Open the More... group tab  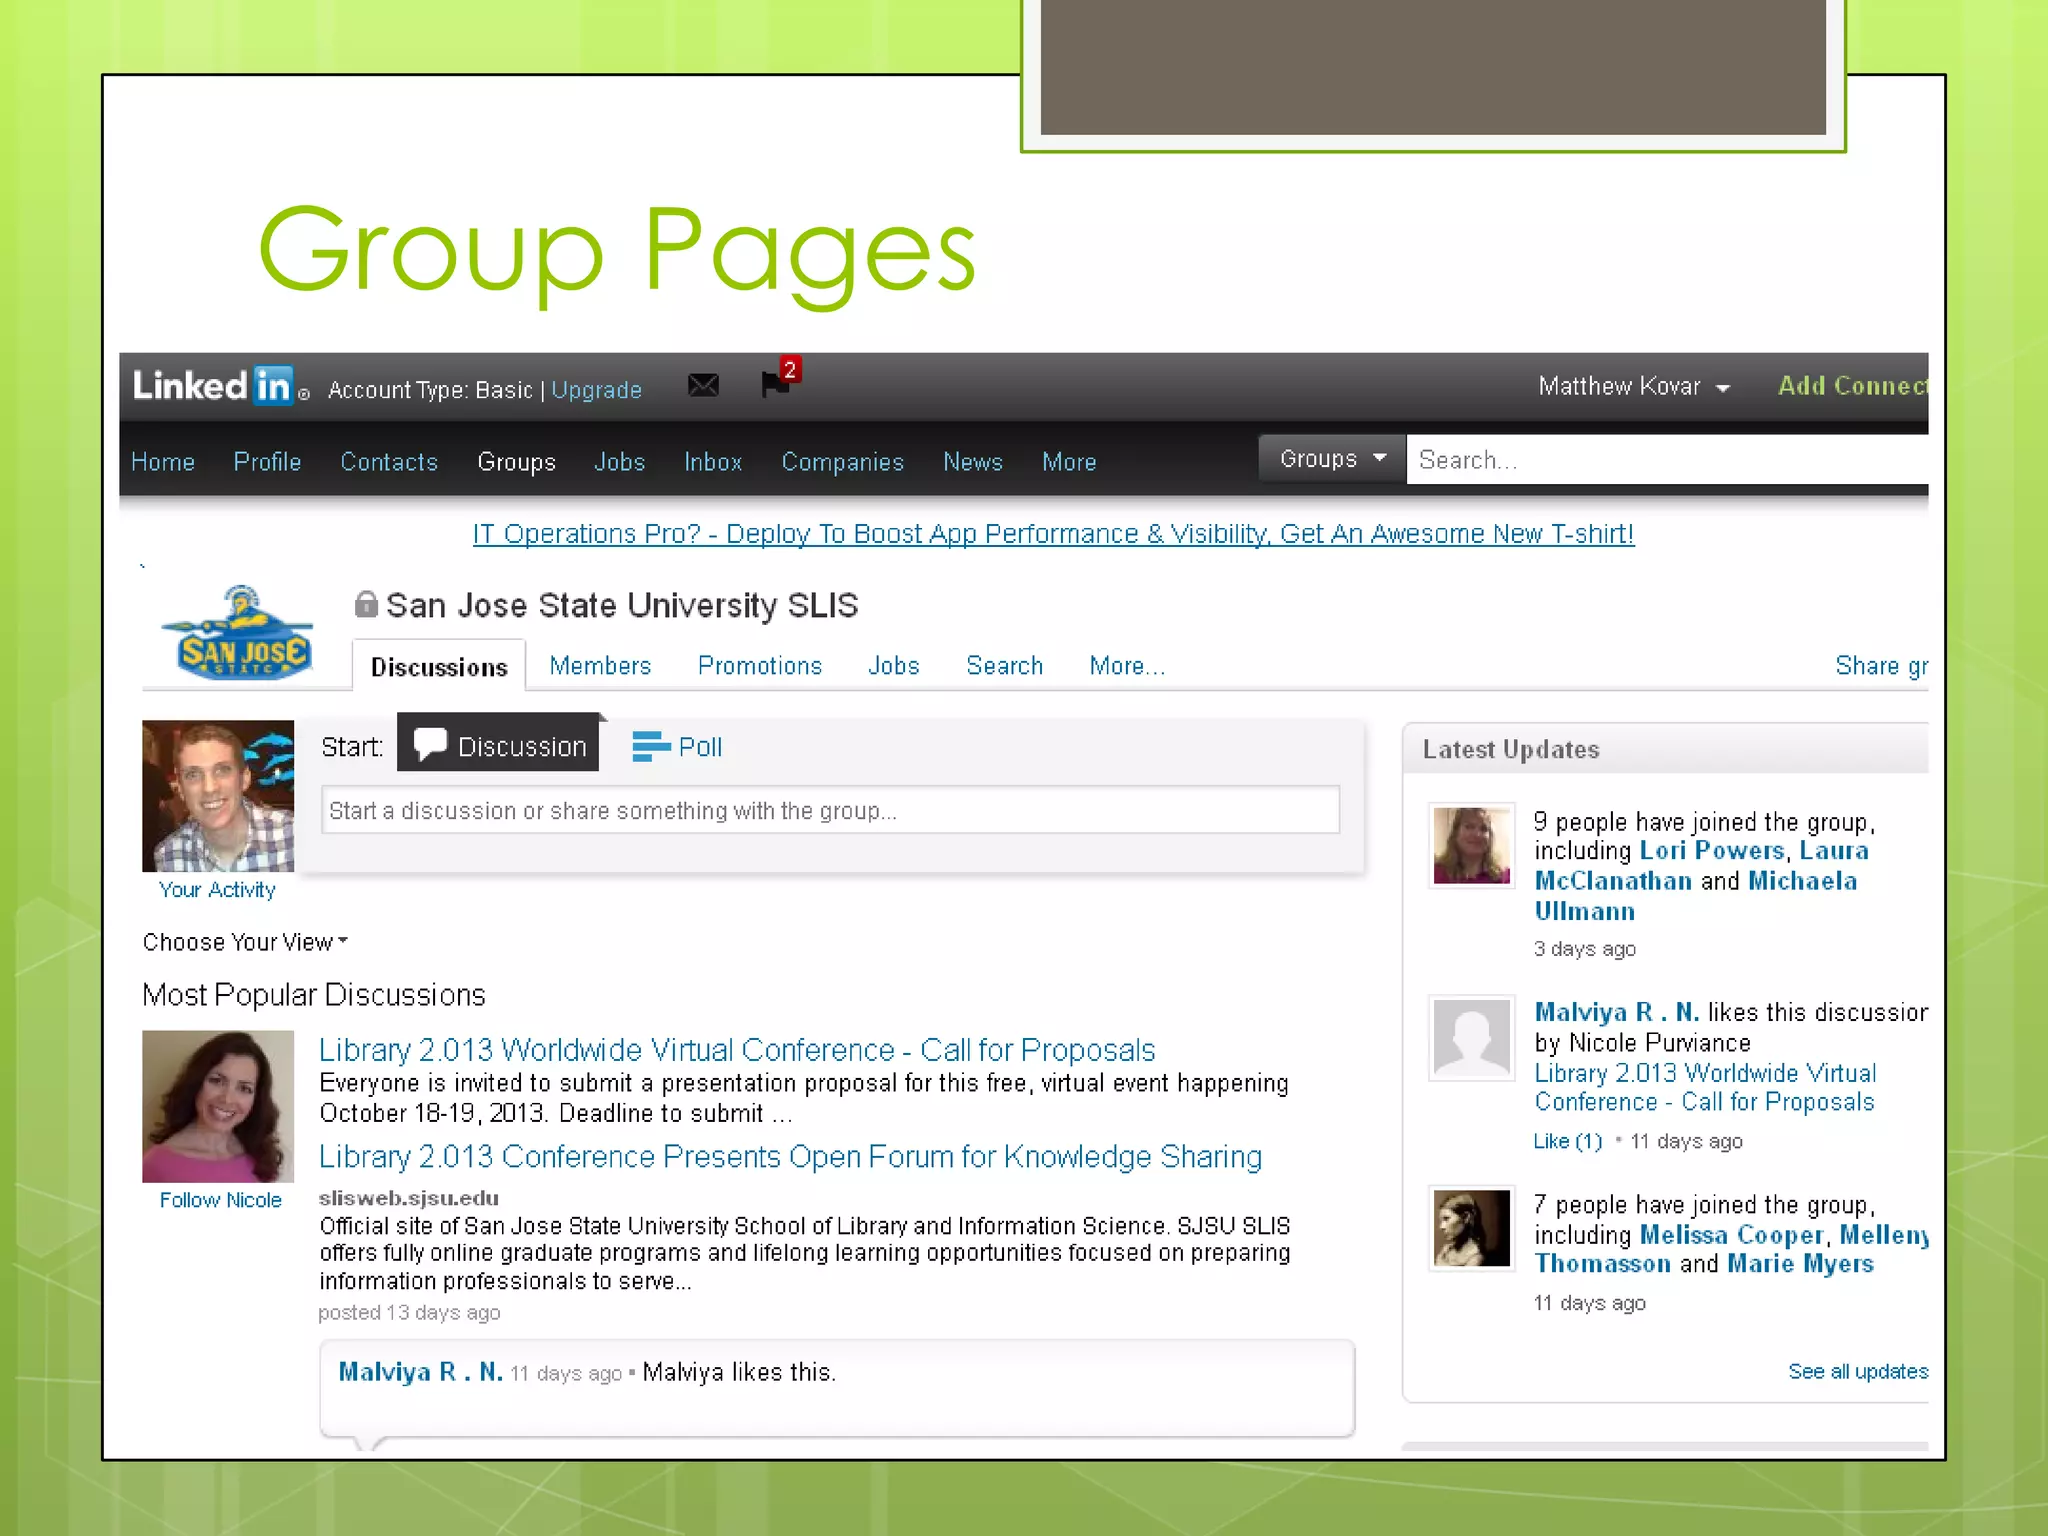1127,666
